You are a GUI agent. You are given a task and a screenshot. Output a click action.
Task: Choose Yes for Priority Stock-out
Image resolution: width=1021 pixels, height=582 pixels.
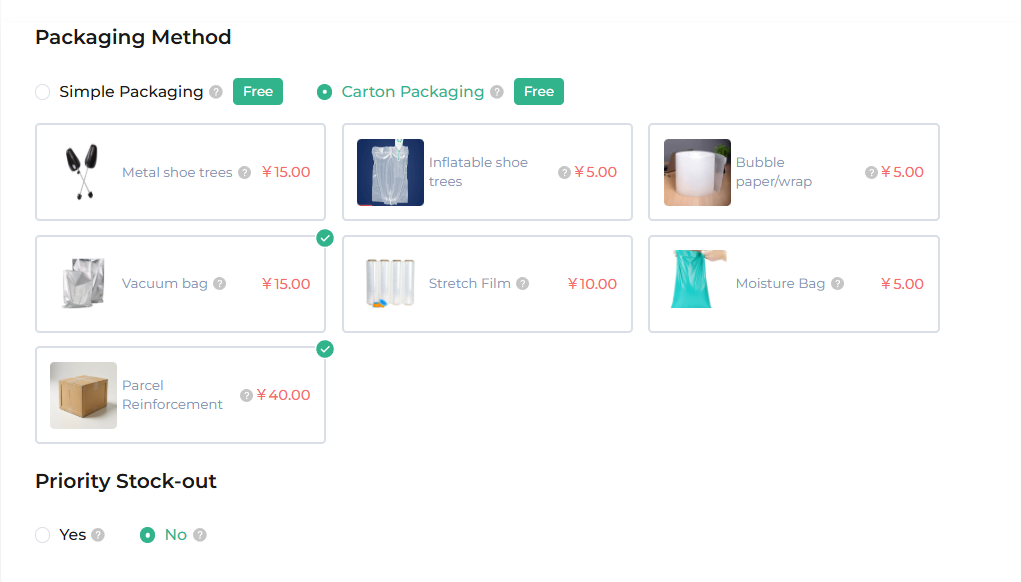pos(43,535)
